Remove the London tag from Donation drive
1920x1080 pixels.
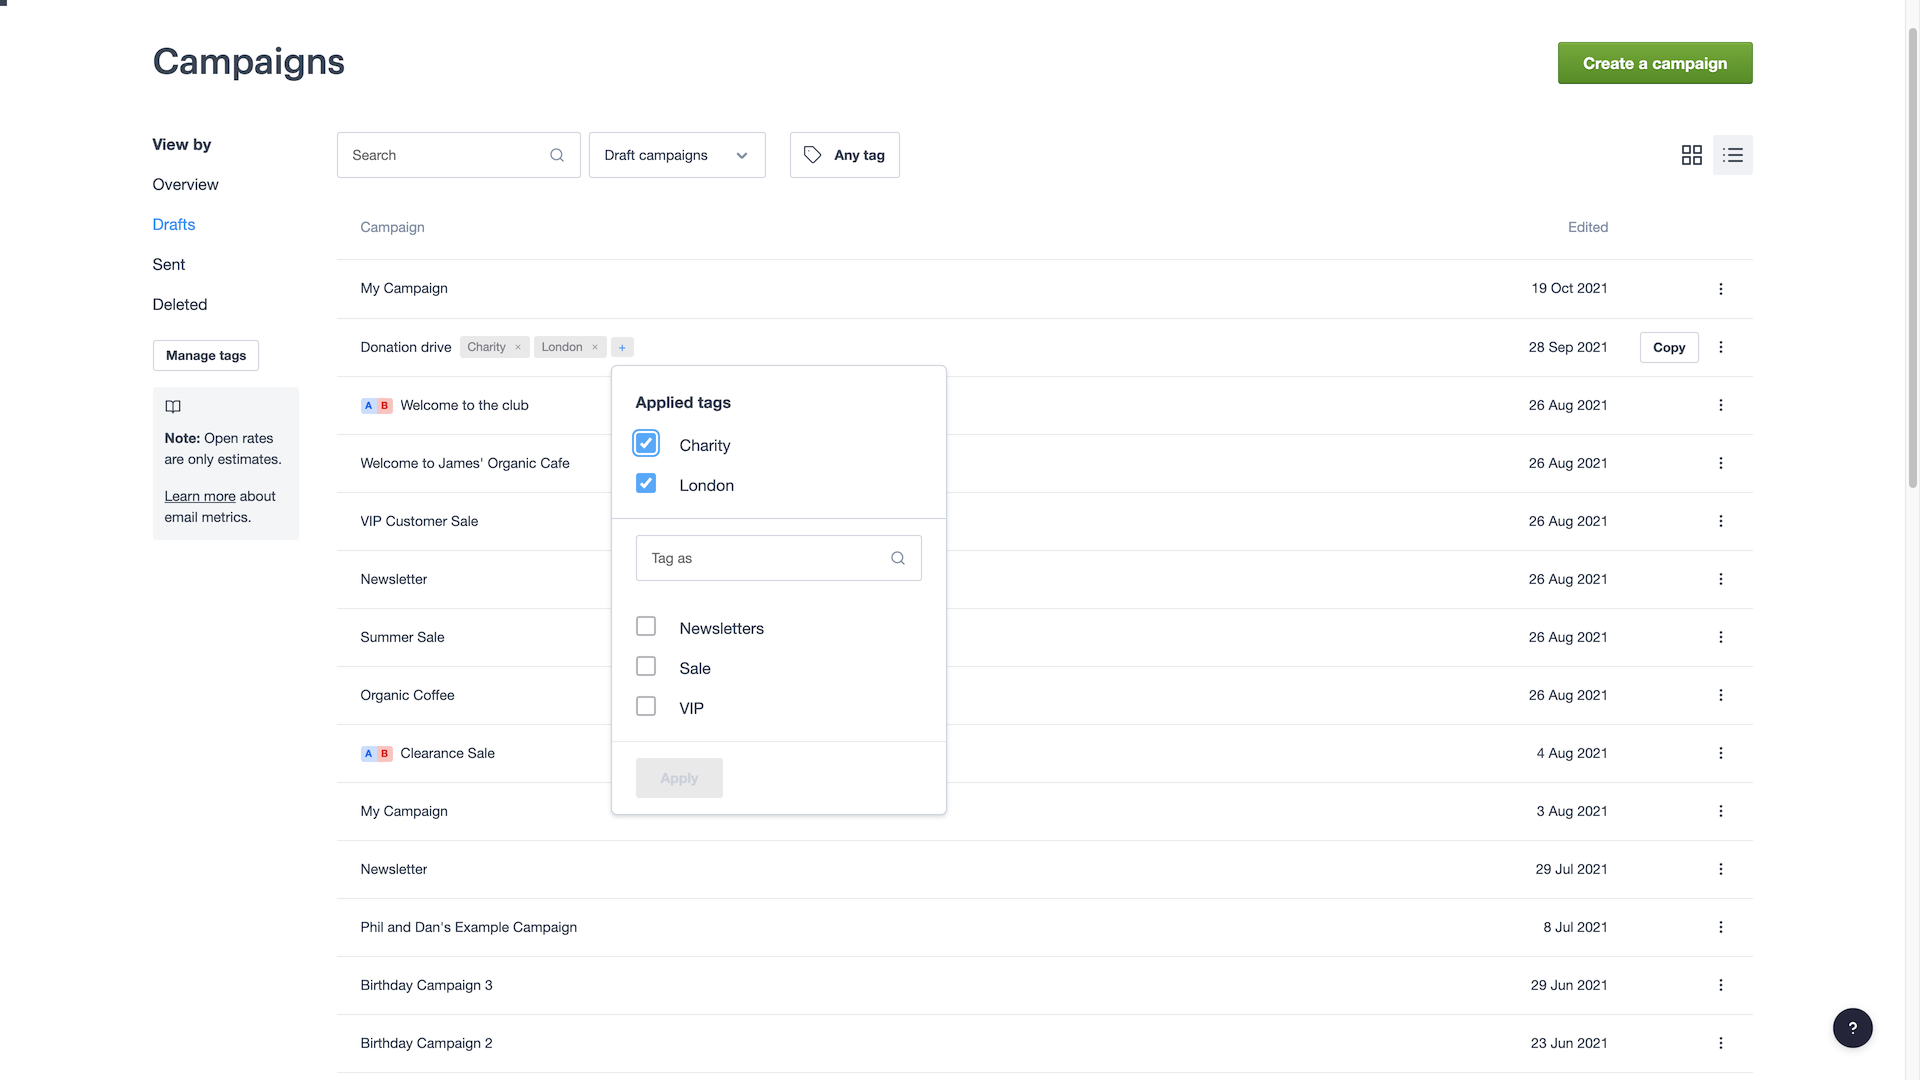pyautogui.click(x=595, y=347)
